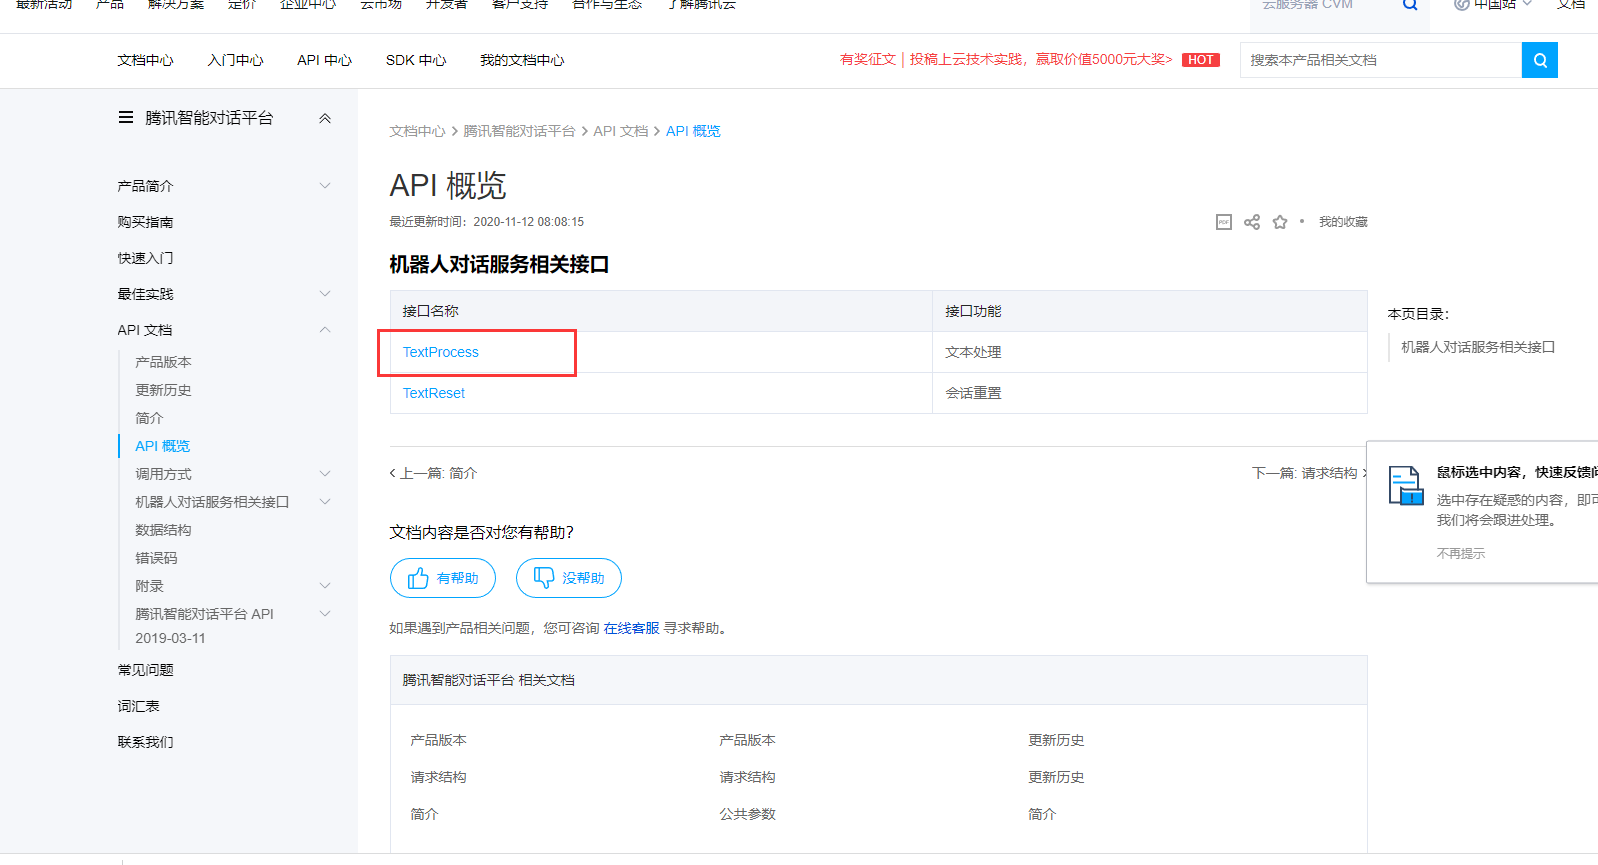Go to previous article 上一篇: 简介
The width and height of the screenshot is (1598, 865).
click(433, 473)
